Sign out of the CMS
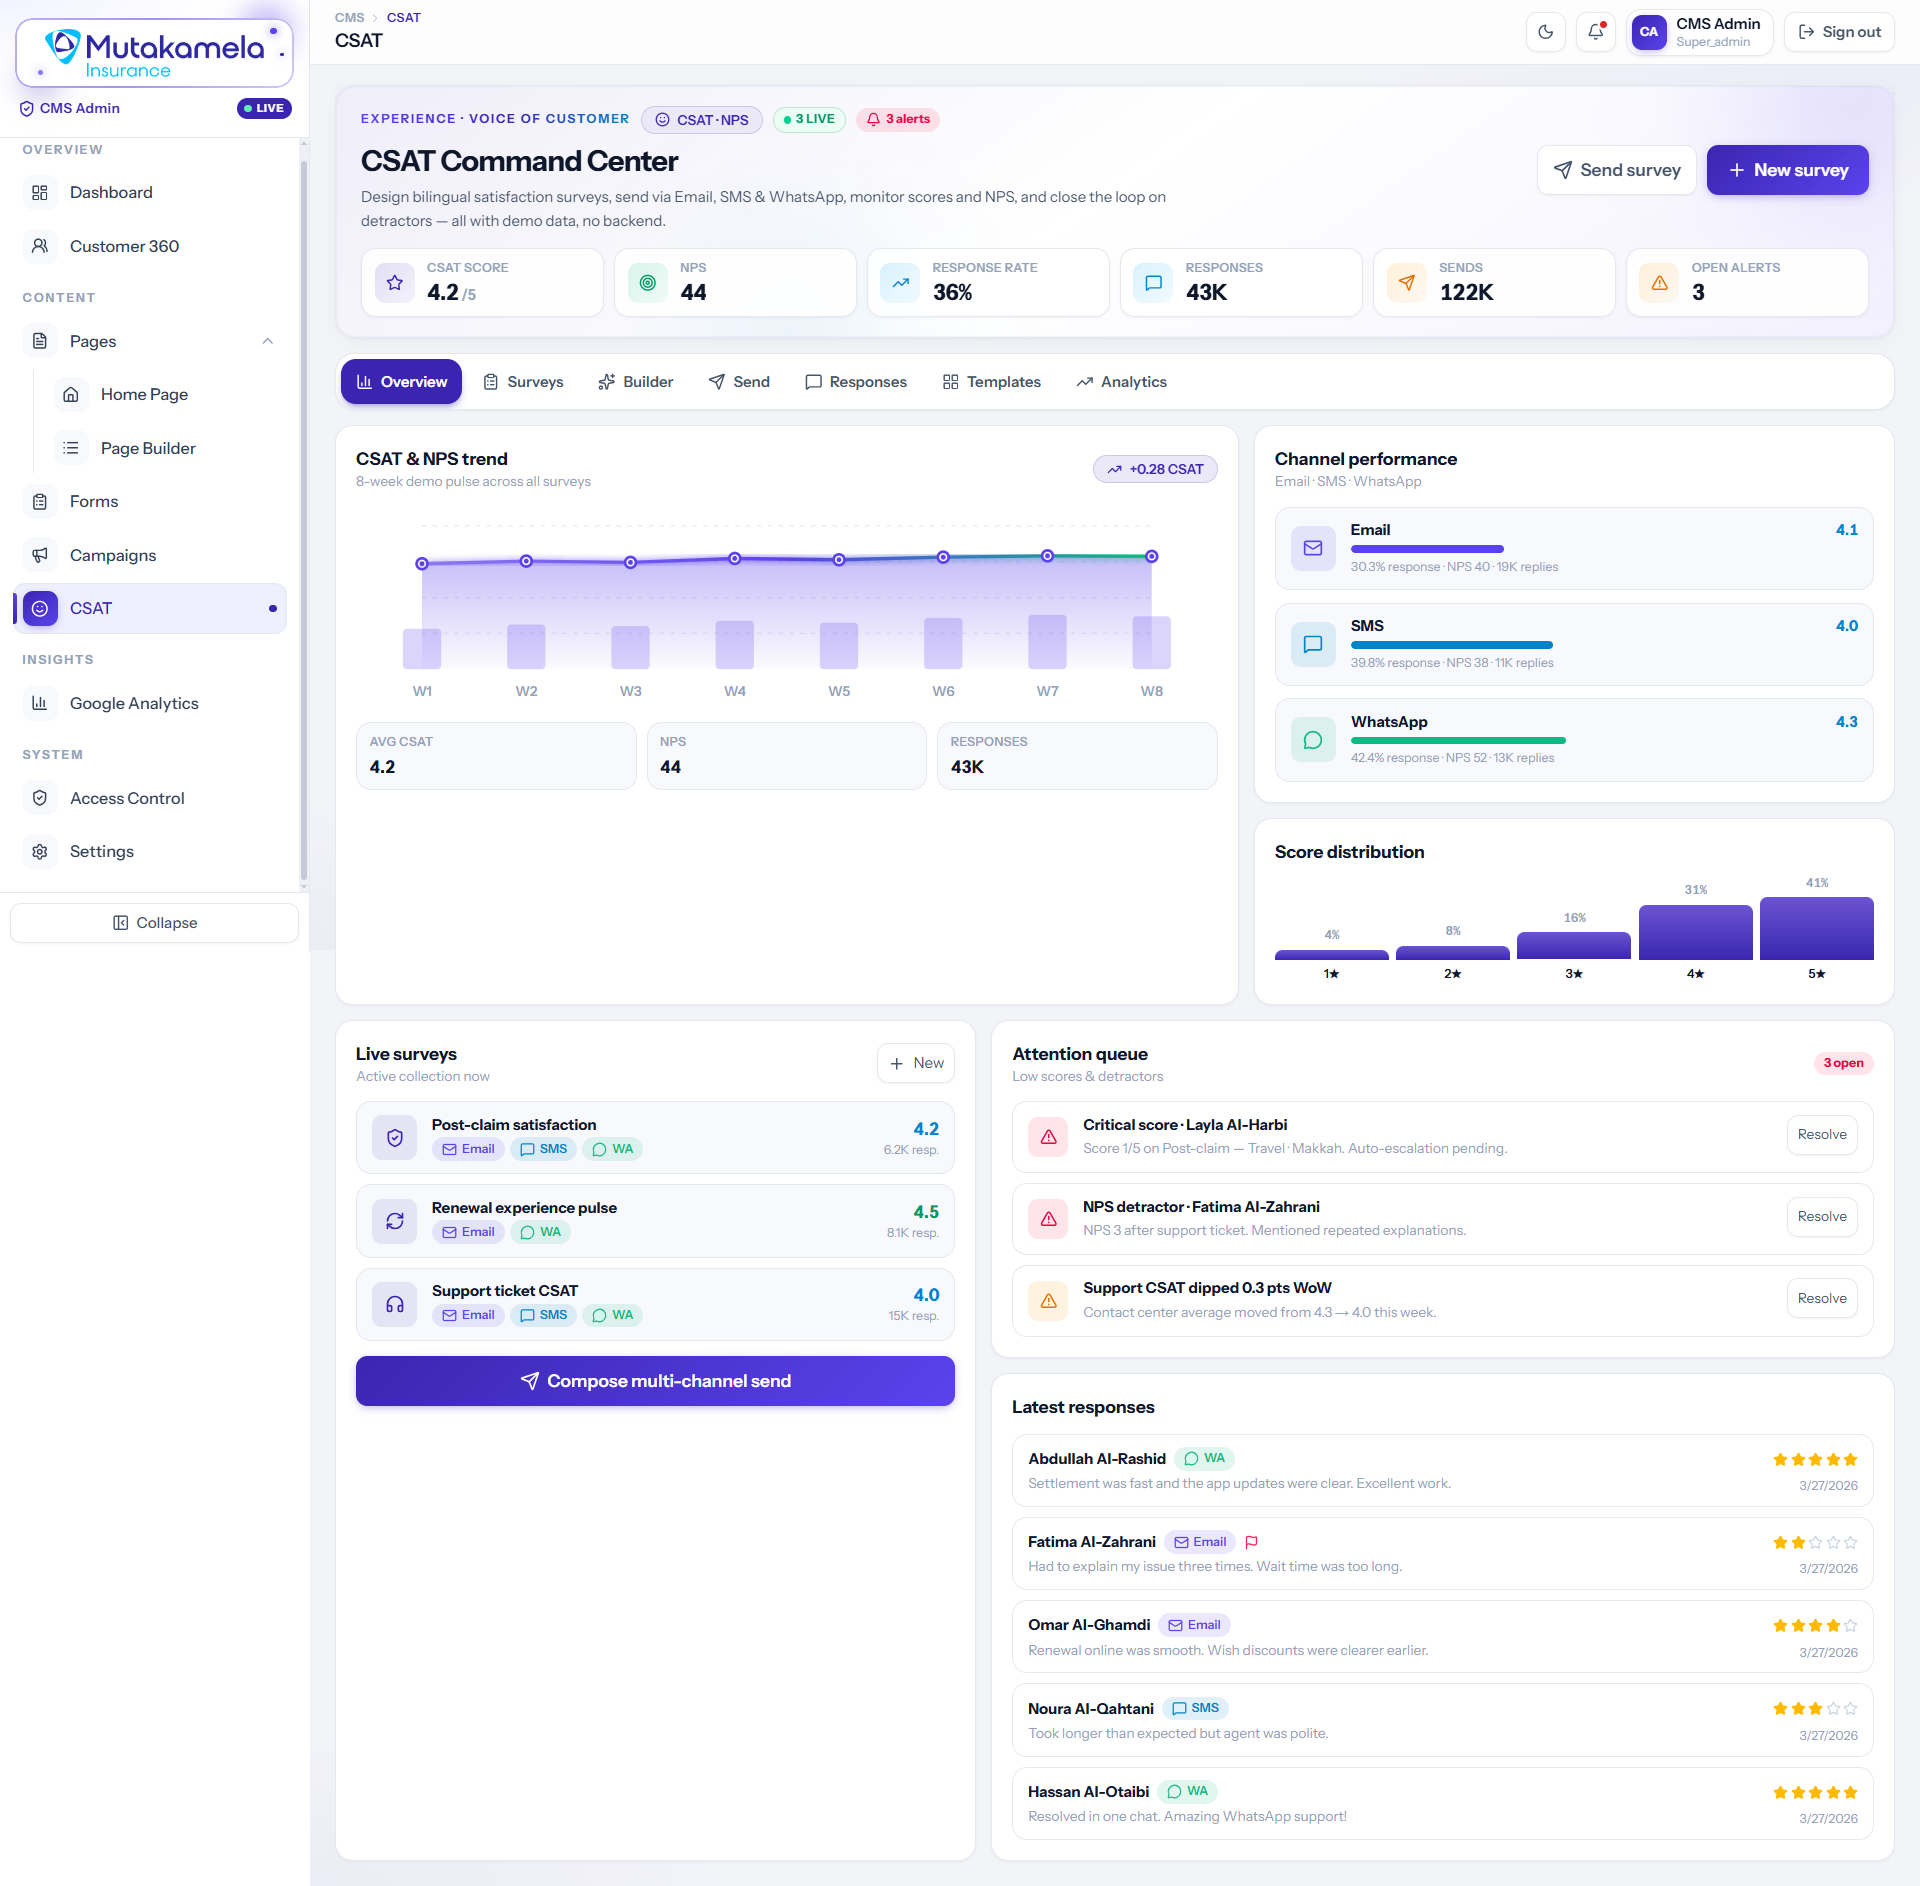The width and height of the screenshot is (1920, 1886). coord(1839,32)
